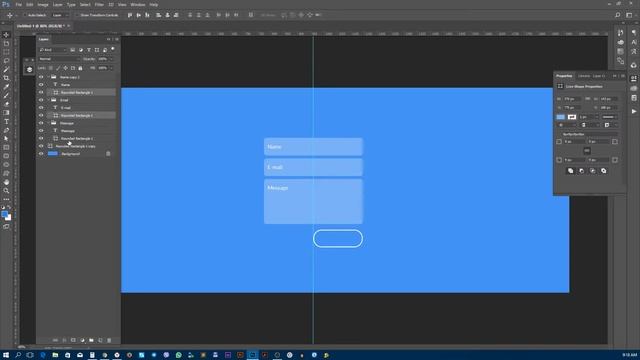
Task: Select the Lasso tool
Action: pyautogui.click(x=6, y=61)
